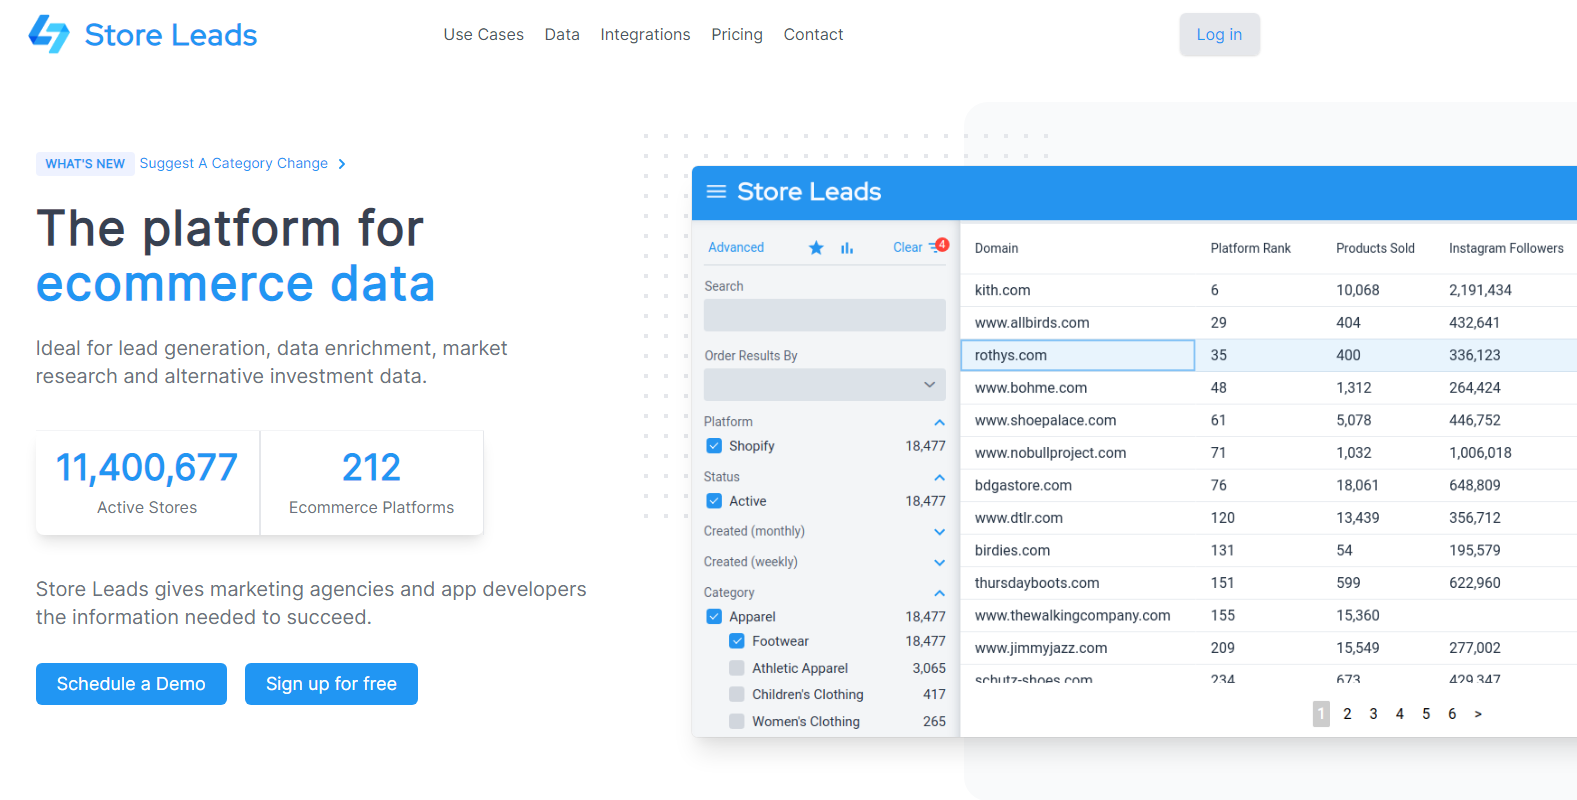Select the www.allbirds.com domain entry
The image size is (1577, 800).
coord(1032,323)
